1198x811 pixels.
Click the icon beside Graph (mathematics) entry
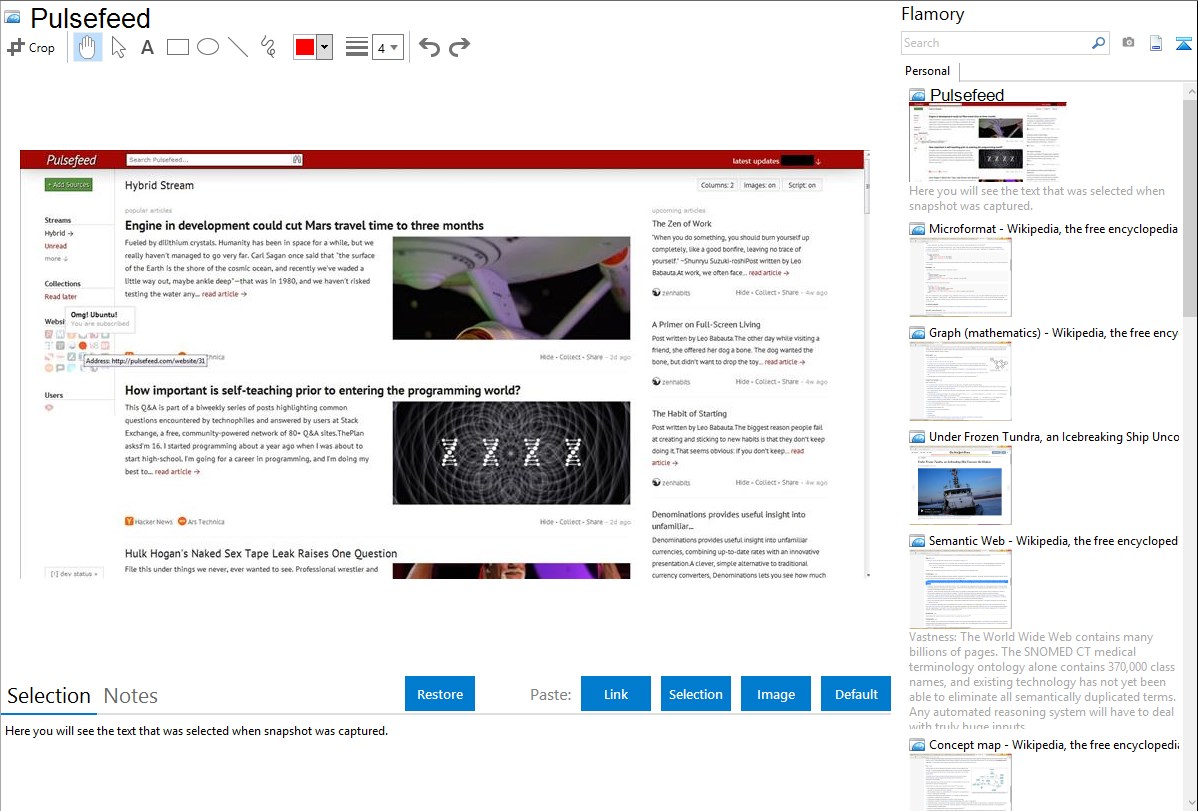click(917, 333)
